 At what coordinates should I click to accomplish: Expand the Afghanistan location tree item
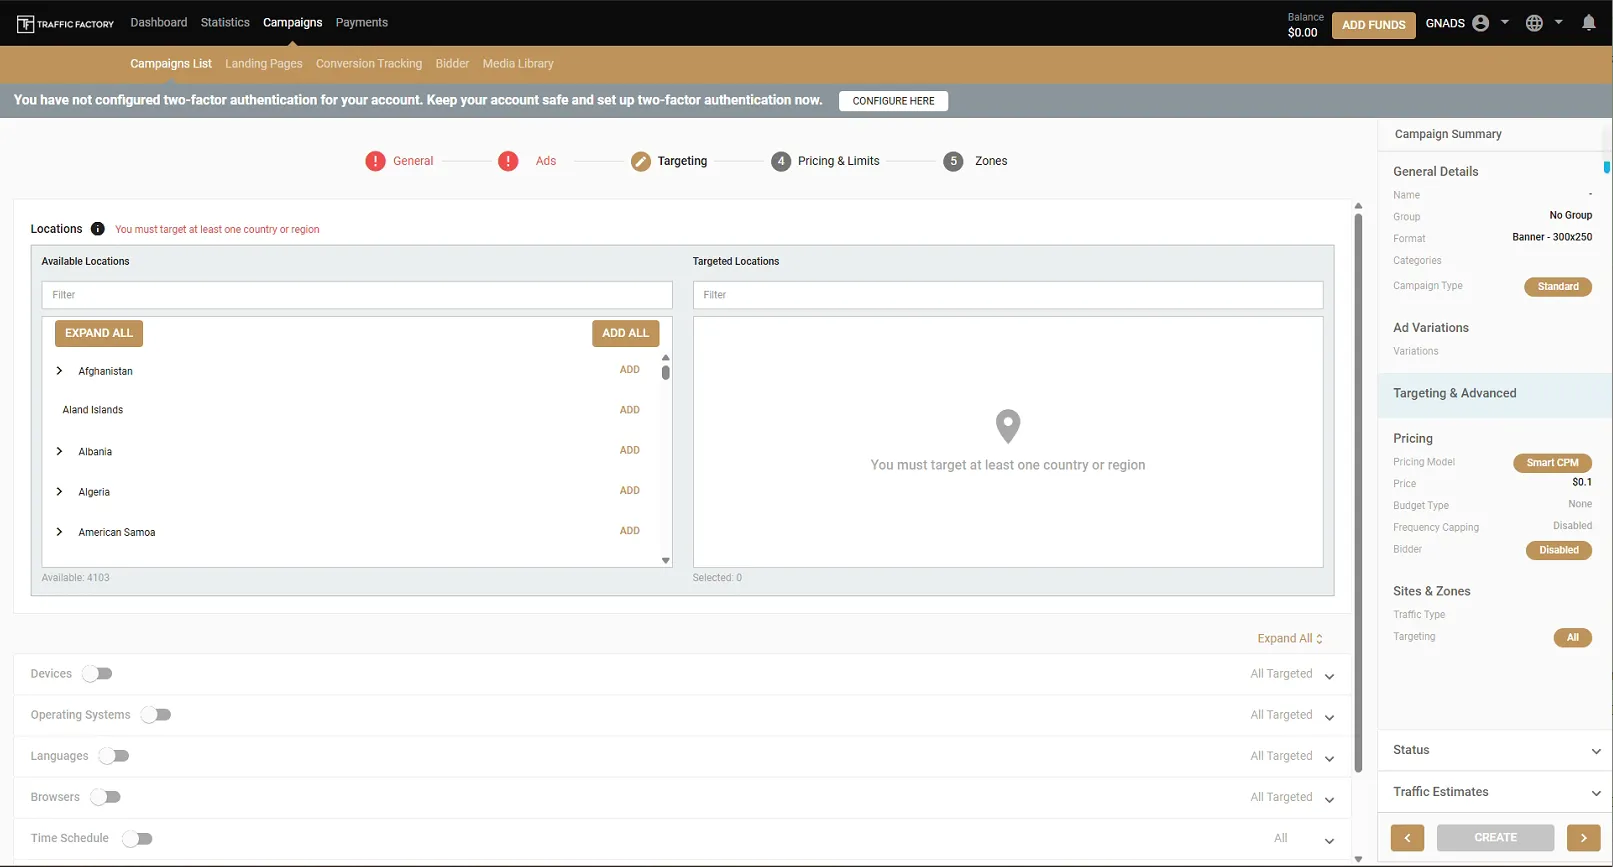[x=59, y=371]
